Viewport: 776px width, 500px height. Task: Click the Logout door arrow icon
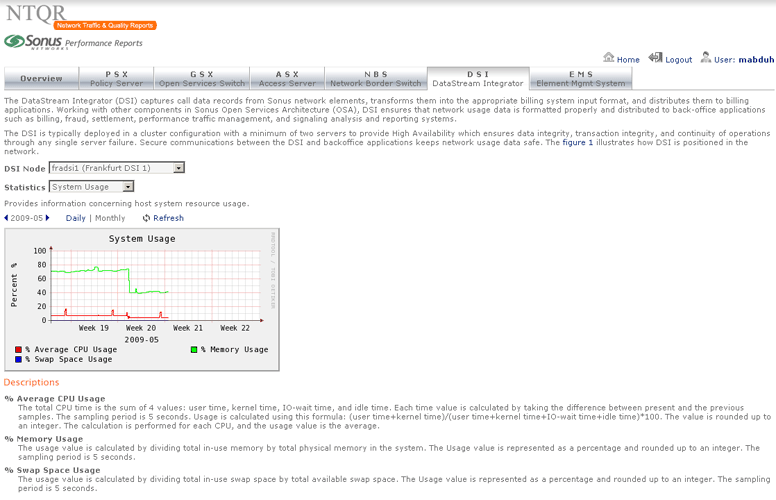(x=655, y=57)
